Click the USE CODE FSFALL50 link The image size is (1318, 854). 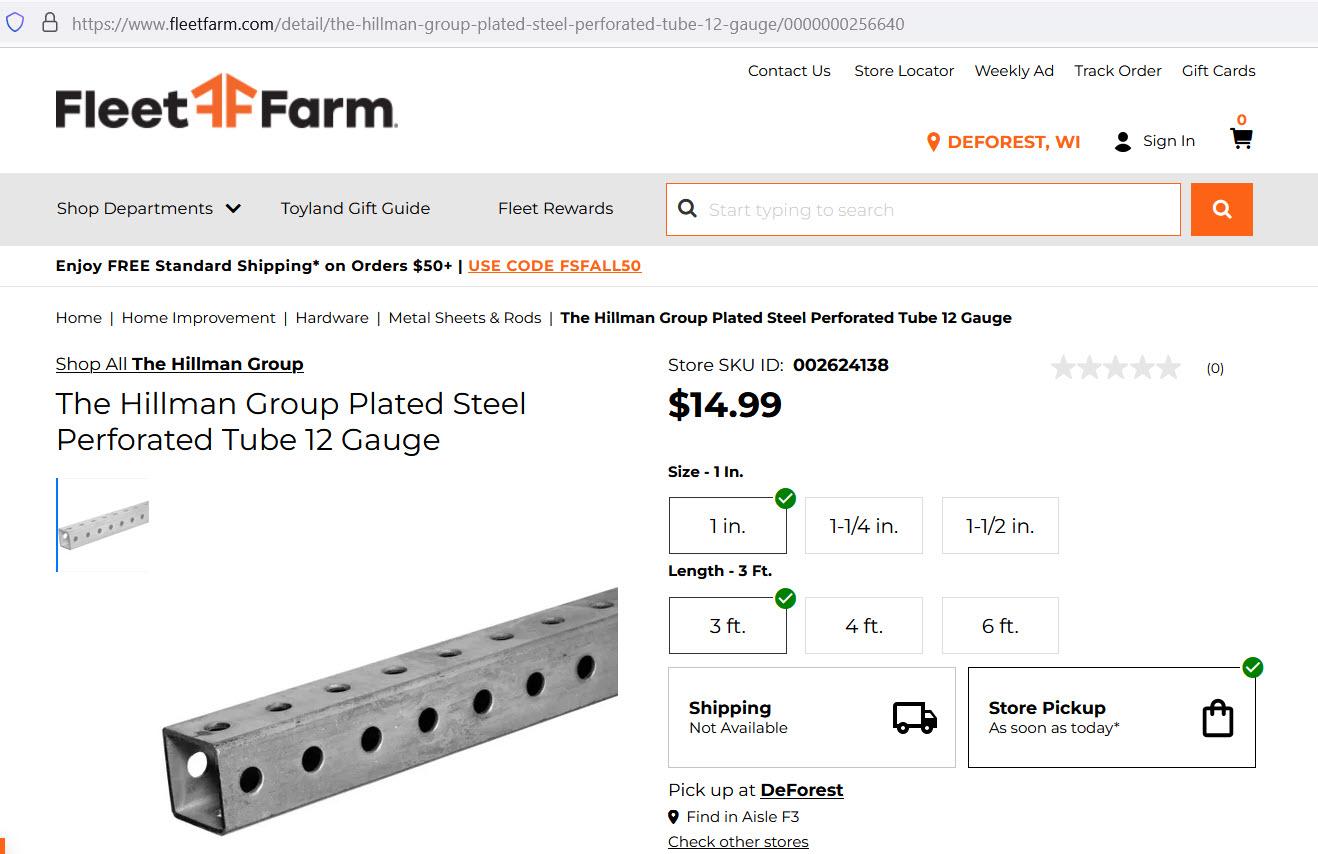point(555,266)
